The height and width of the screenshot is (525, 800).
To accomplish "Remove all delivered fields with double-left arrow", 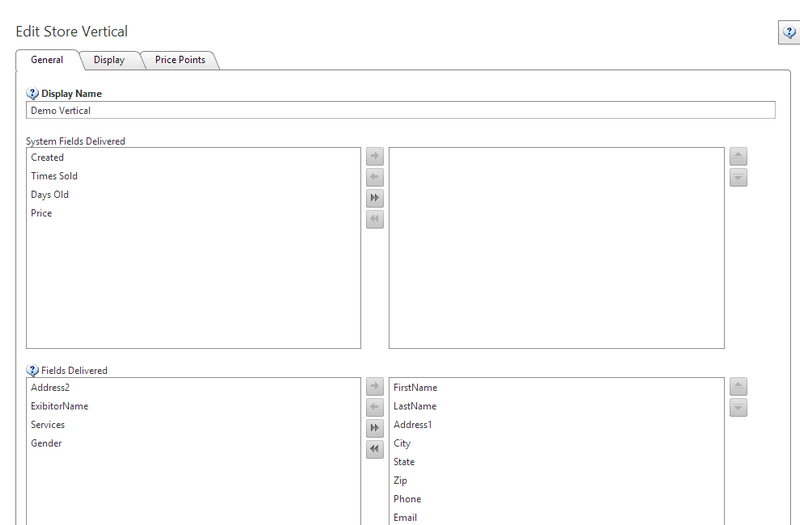I will coord(375,449).
